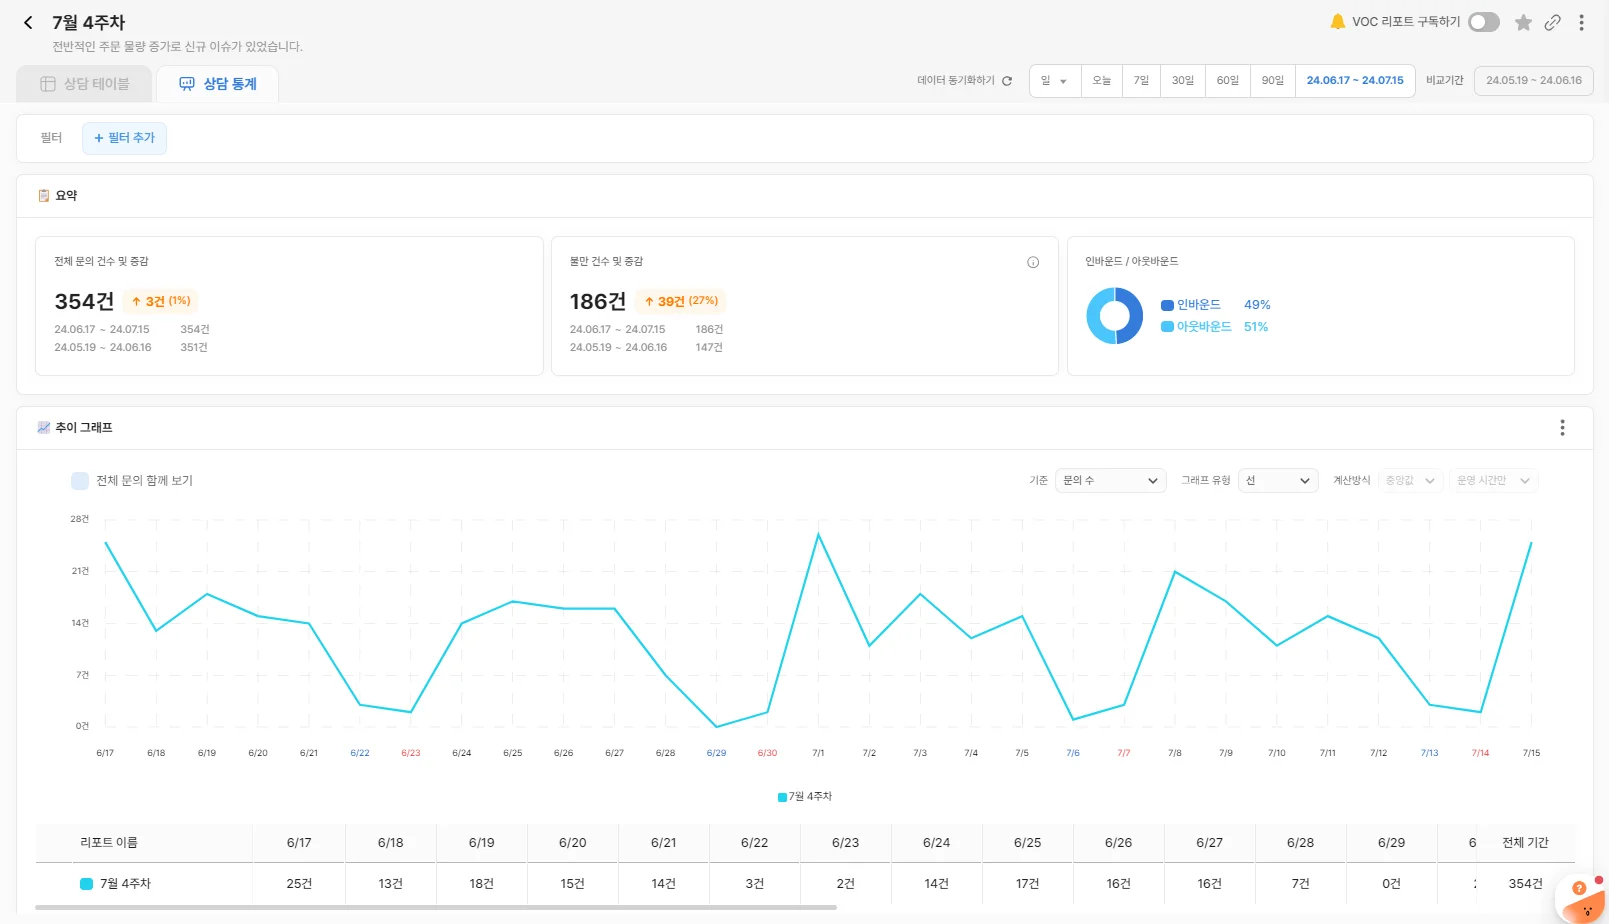This screenshot has height=924, width=1609.
Task: Copy link with the chain icon
Action: pyautogui.click(x=1552, y=22)
